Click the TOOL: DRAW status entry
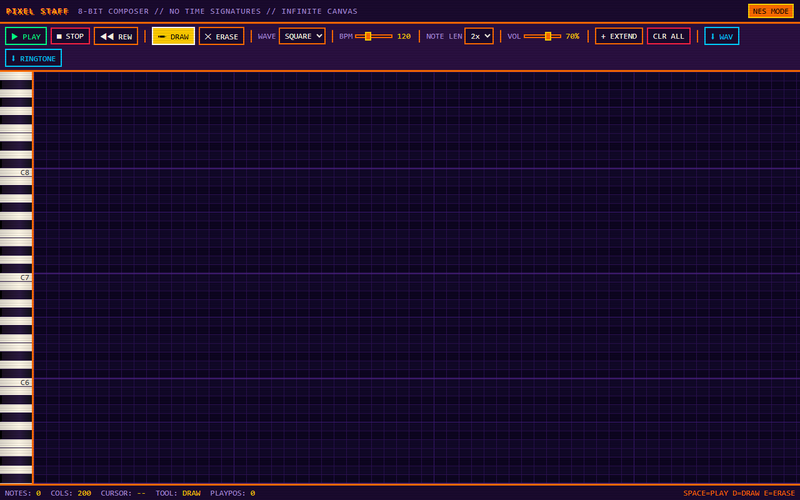The width and height of the screenshot is (800, 500). coord(178,493)
